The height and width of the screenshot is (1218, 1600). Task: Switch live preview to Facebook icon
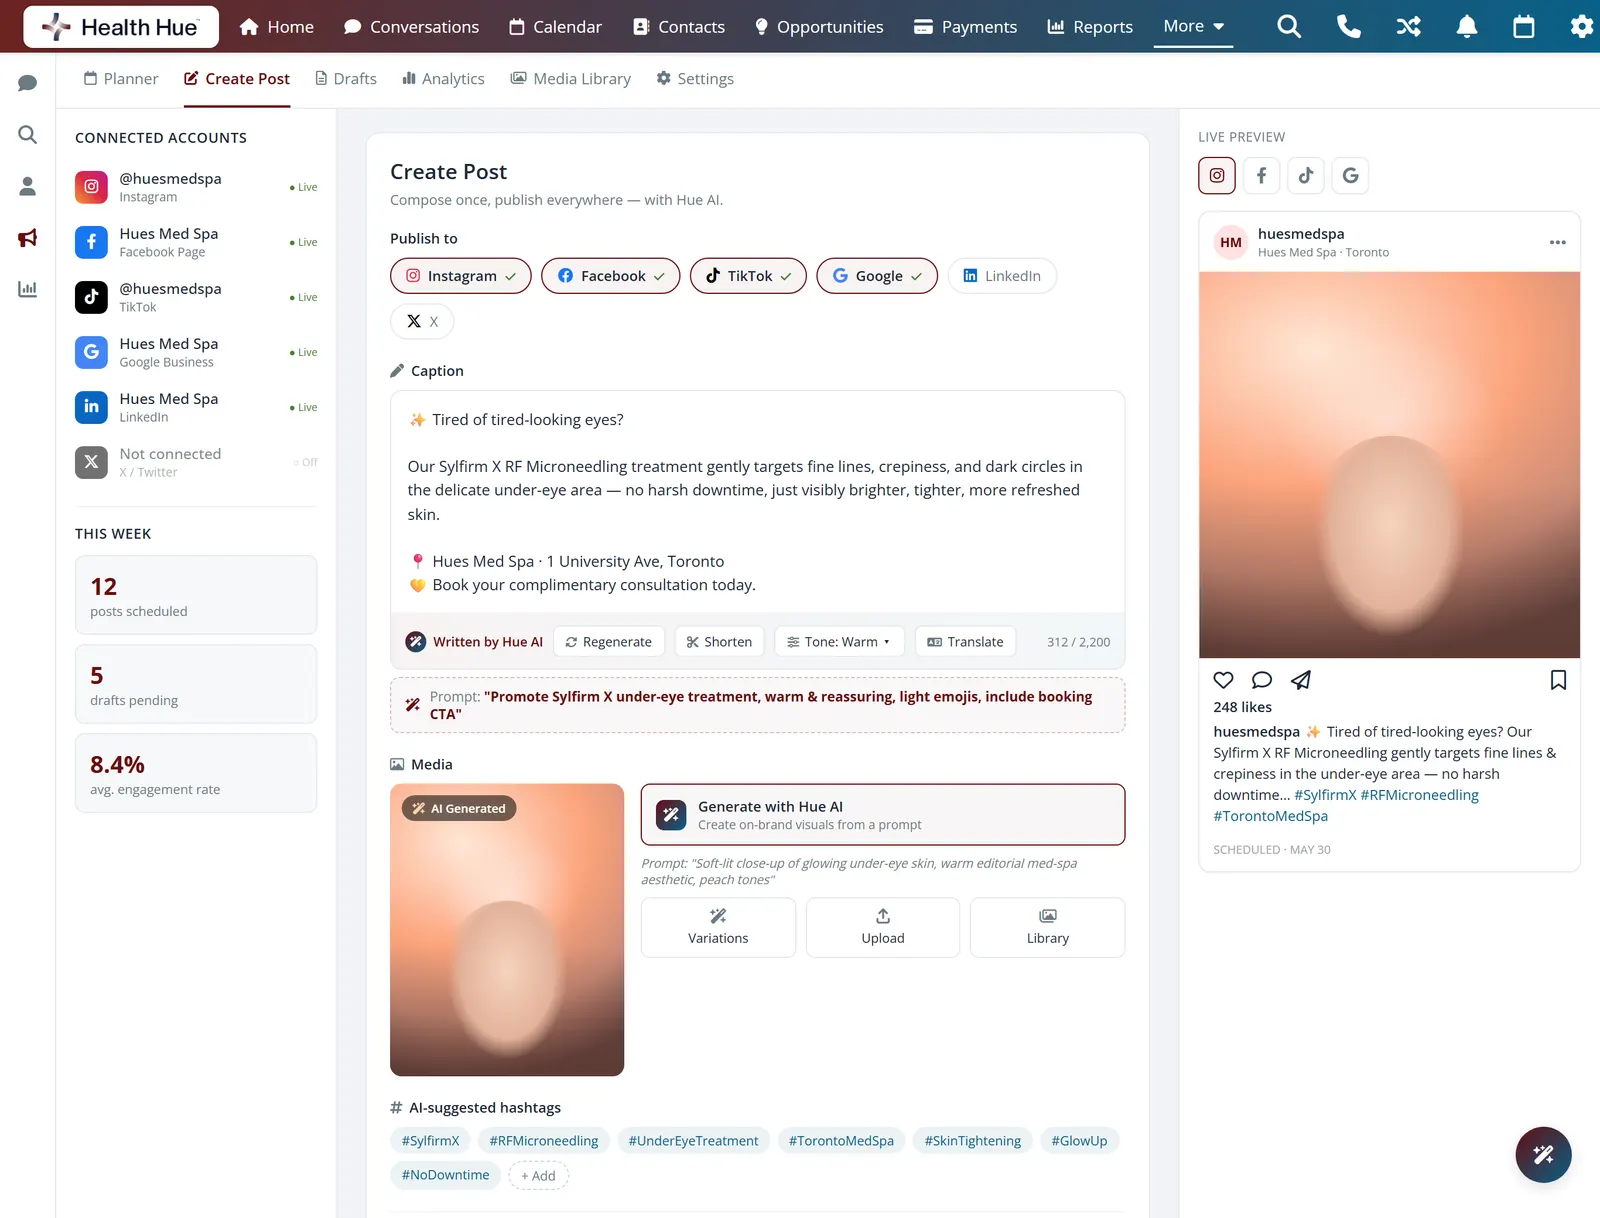[1261, 176]
